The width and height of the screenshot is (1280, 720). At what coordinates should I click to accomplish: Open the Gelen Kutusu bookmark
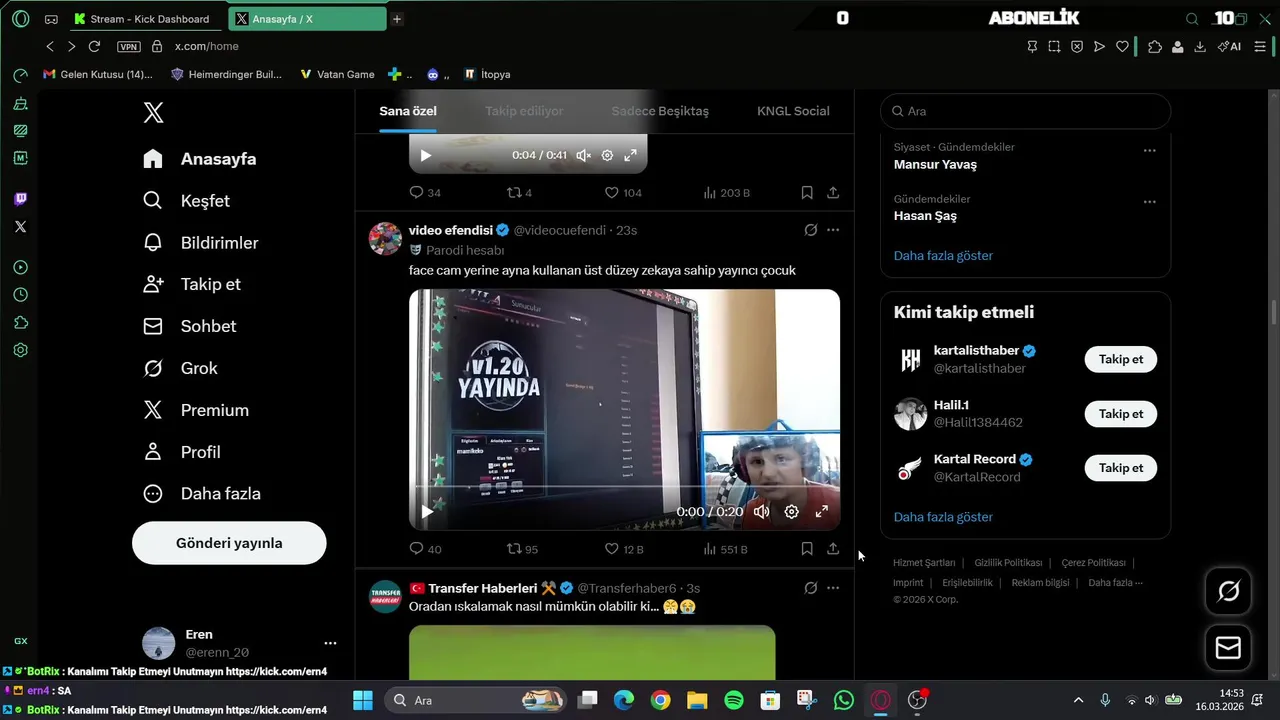pos(98,74)
